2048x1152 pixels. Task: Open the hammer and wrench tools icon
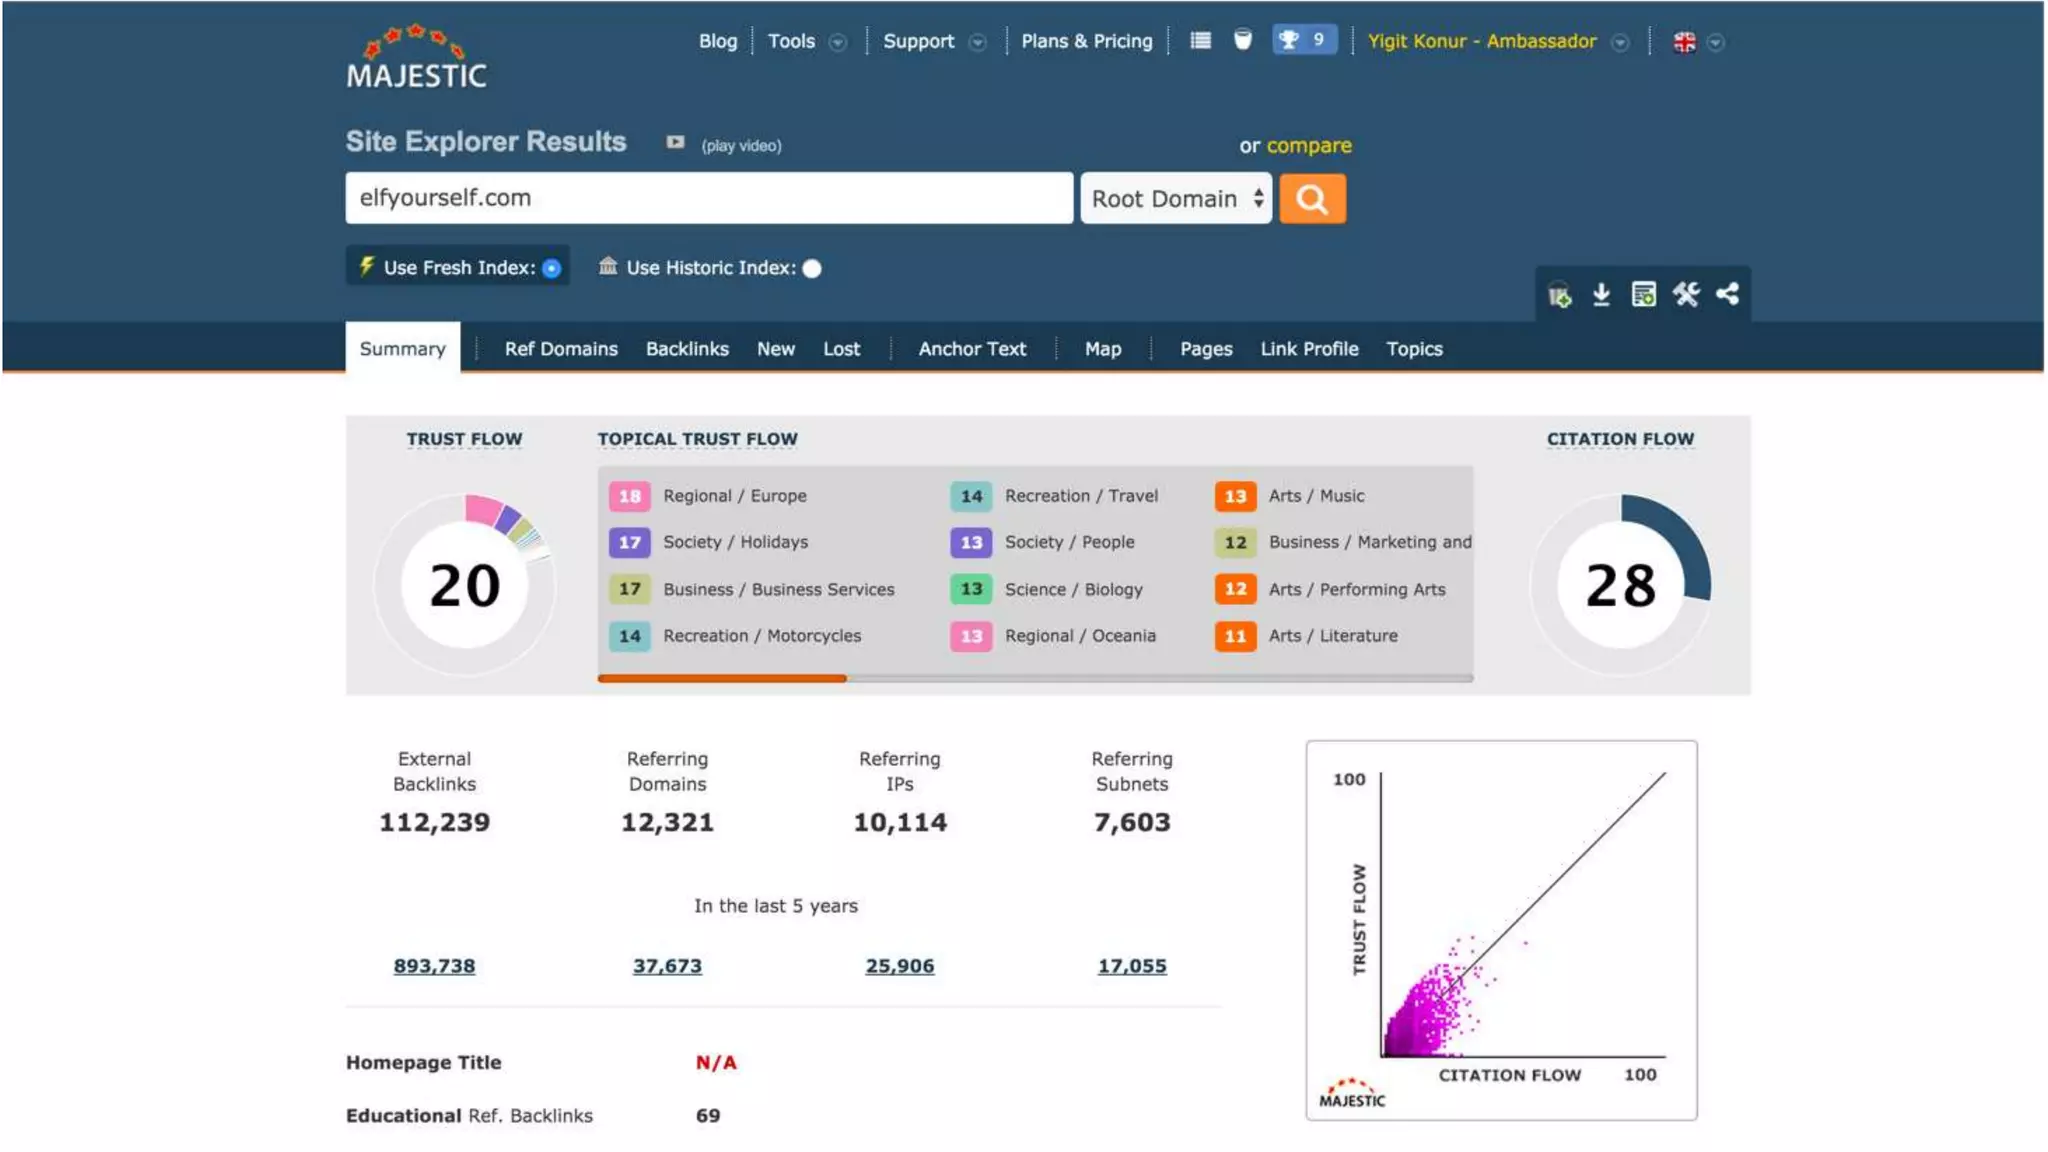click(x=1686, y=295)
